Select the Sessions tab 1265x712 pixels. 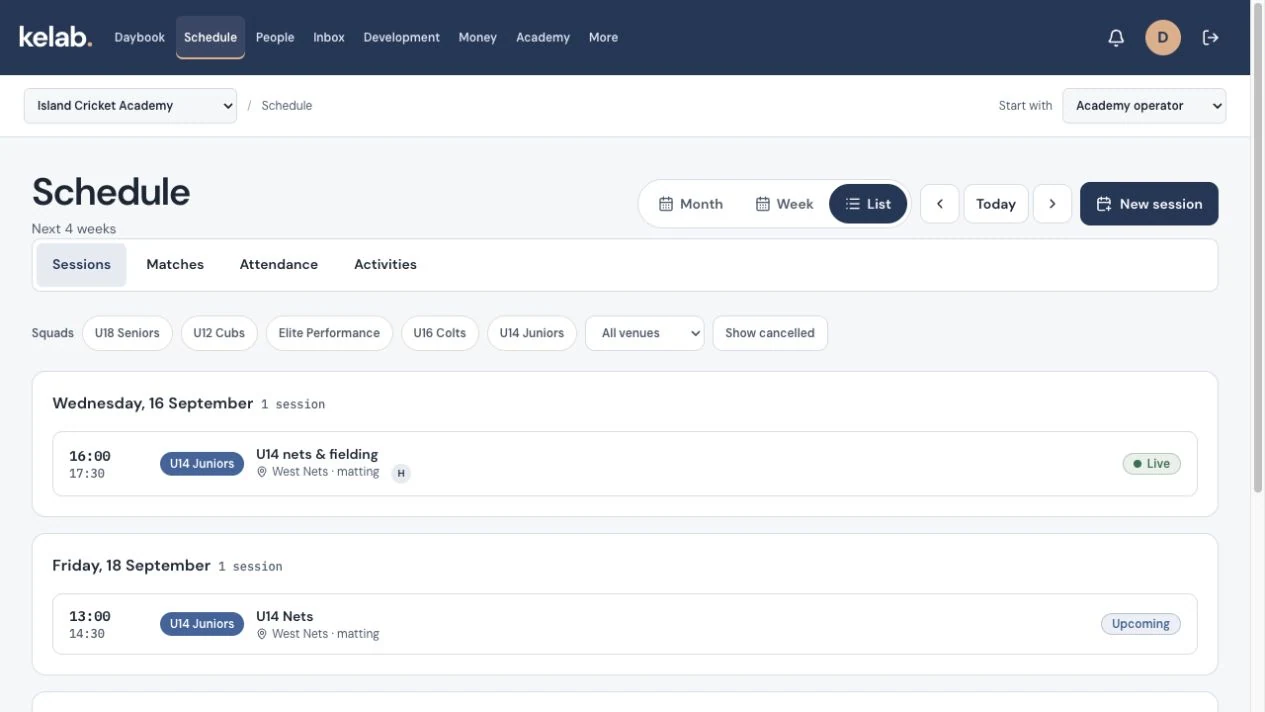click(x=82, y=265)
